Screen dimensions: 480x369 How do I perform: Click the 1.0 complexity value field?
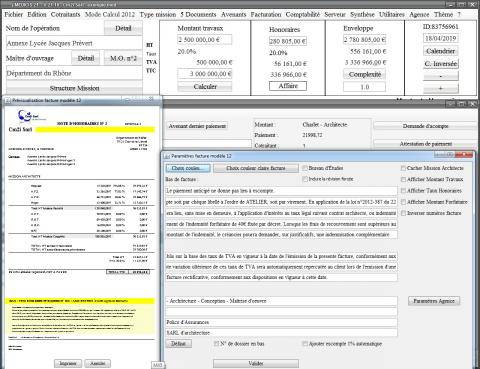pos(365,87)
